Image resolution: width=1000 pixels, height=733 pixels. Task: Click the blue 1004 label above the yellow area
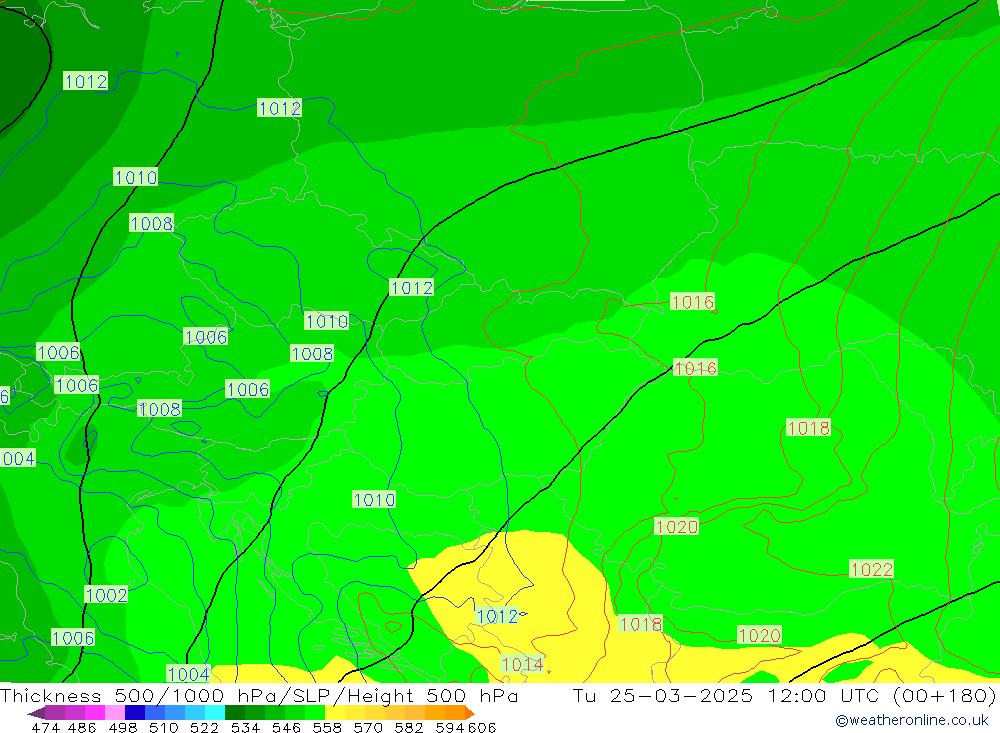[x=188, y=674]
